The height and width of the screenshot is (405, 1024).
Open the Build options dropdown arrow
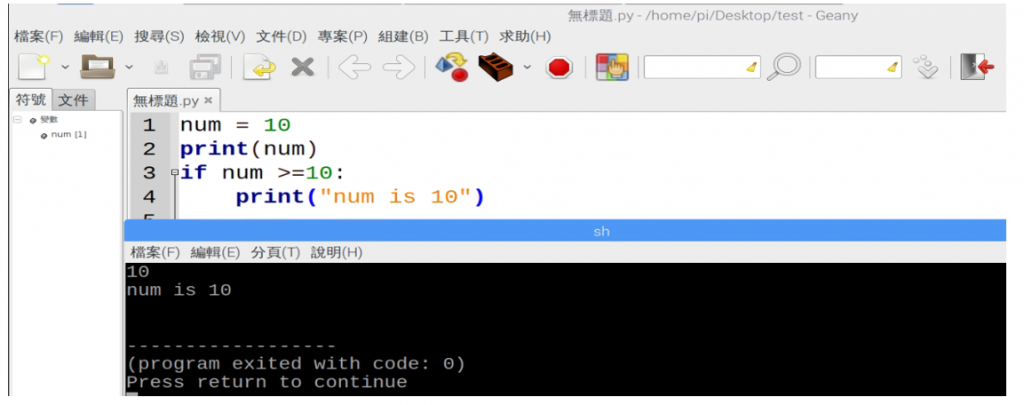tap(527, 67)
